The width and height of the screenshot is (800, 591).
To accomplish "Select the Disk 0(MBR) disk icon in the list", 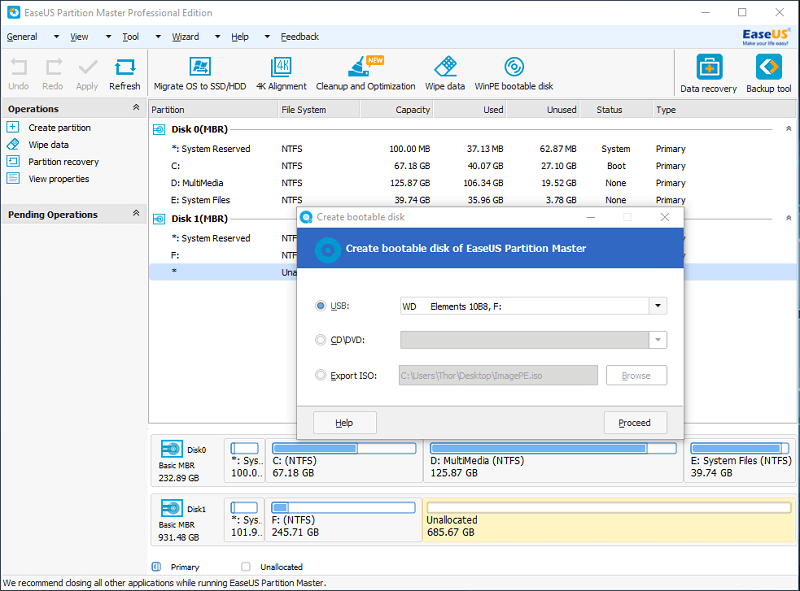I will [159, 130].
